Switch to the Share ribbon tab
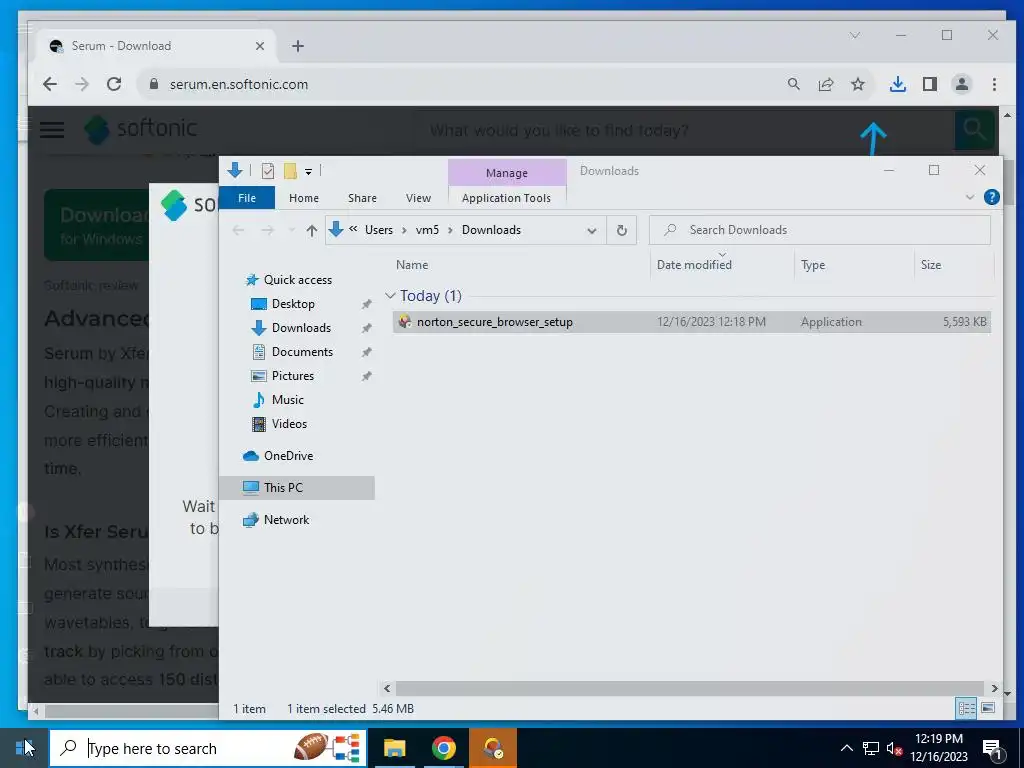 (362, 198)
